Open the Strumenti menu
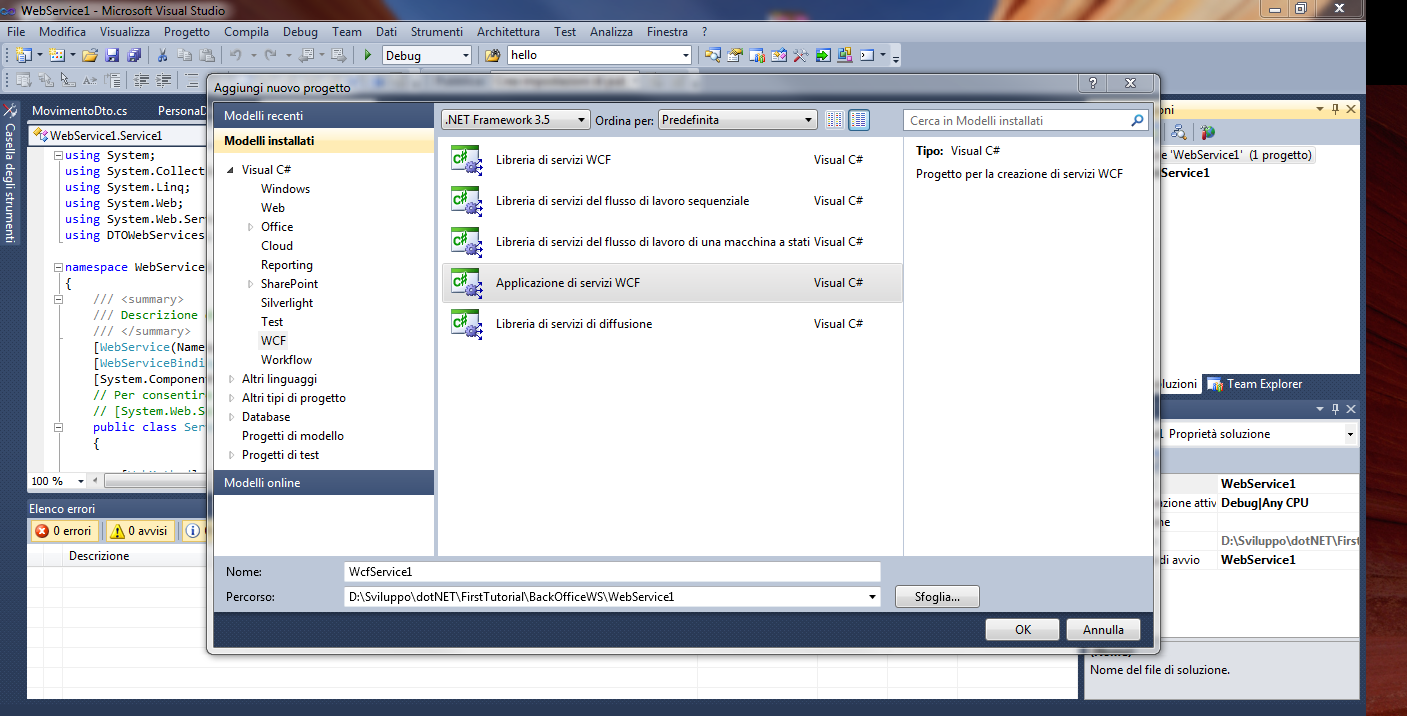1407x716 pixels. [436, 32]
